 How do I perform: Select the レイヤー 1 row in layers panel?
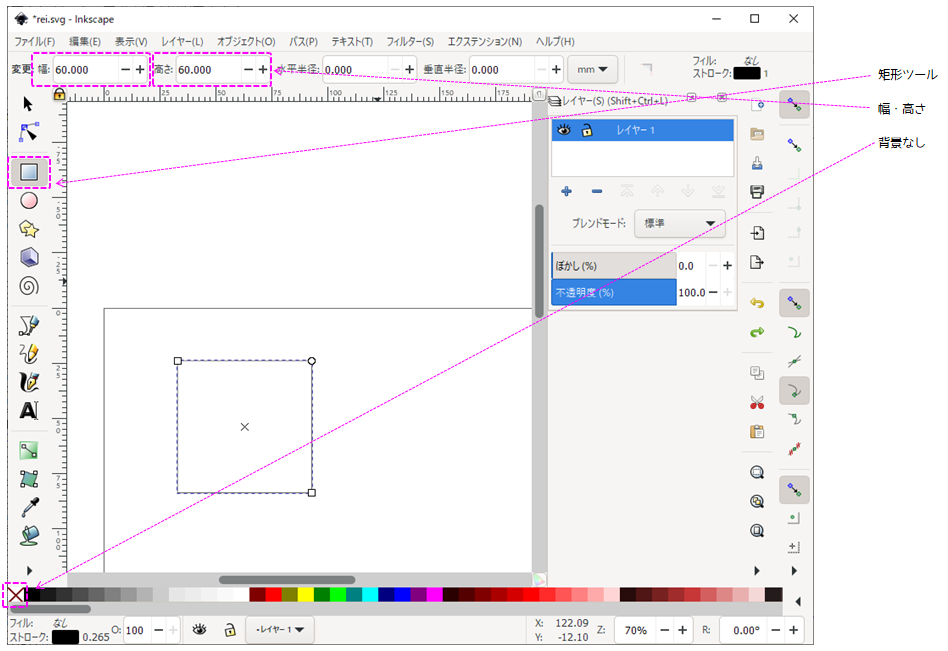pyautogui.click(x=643, y=130)
